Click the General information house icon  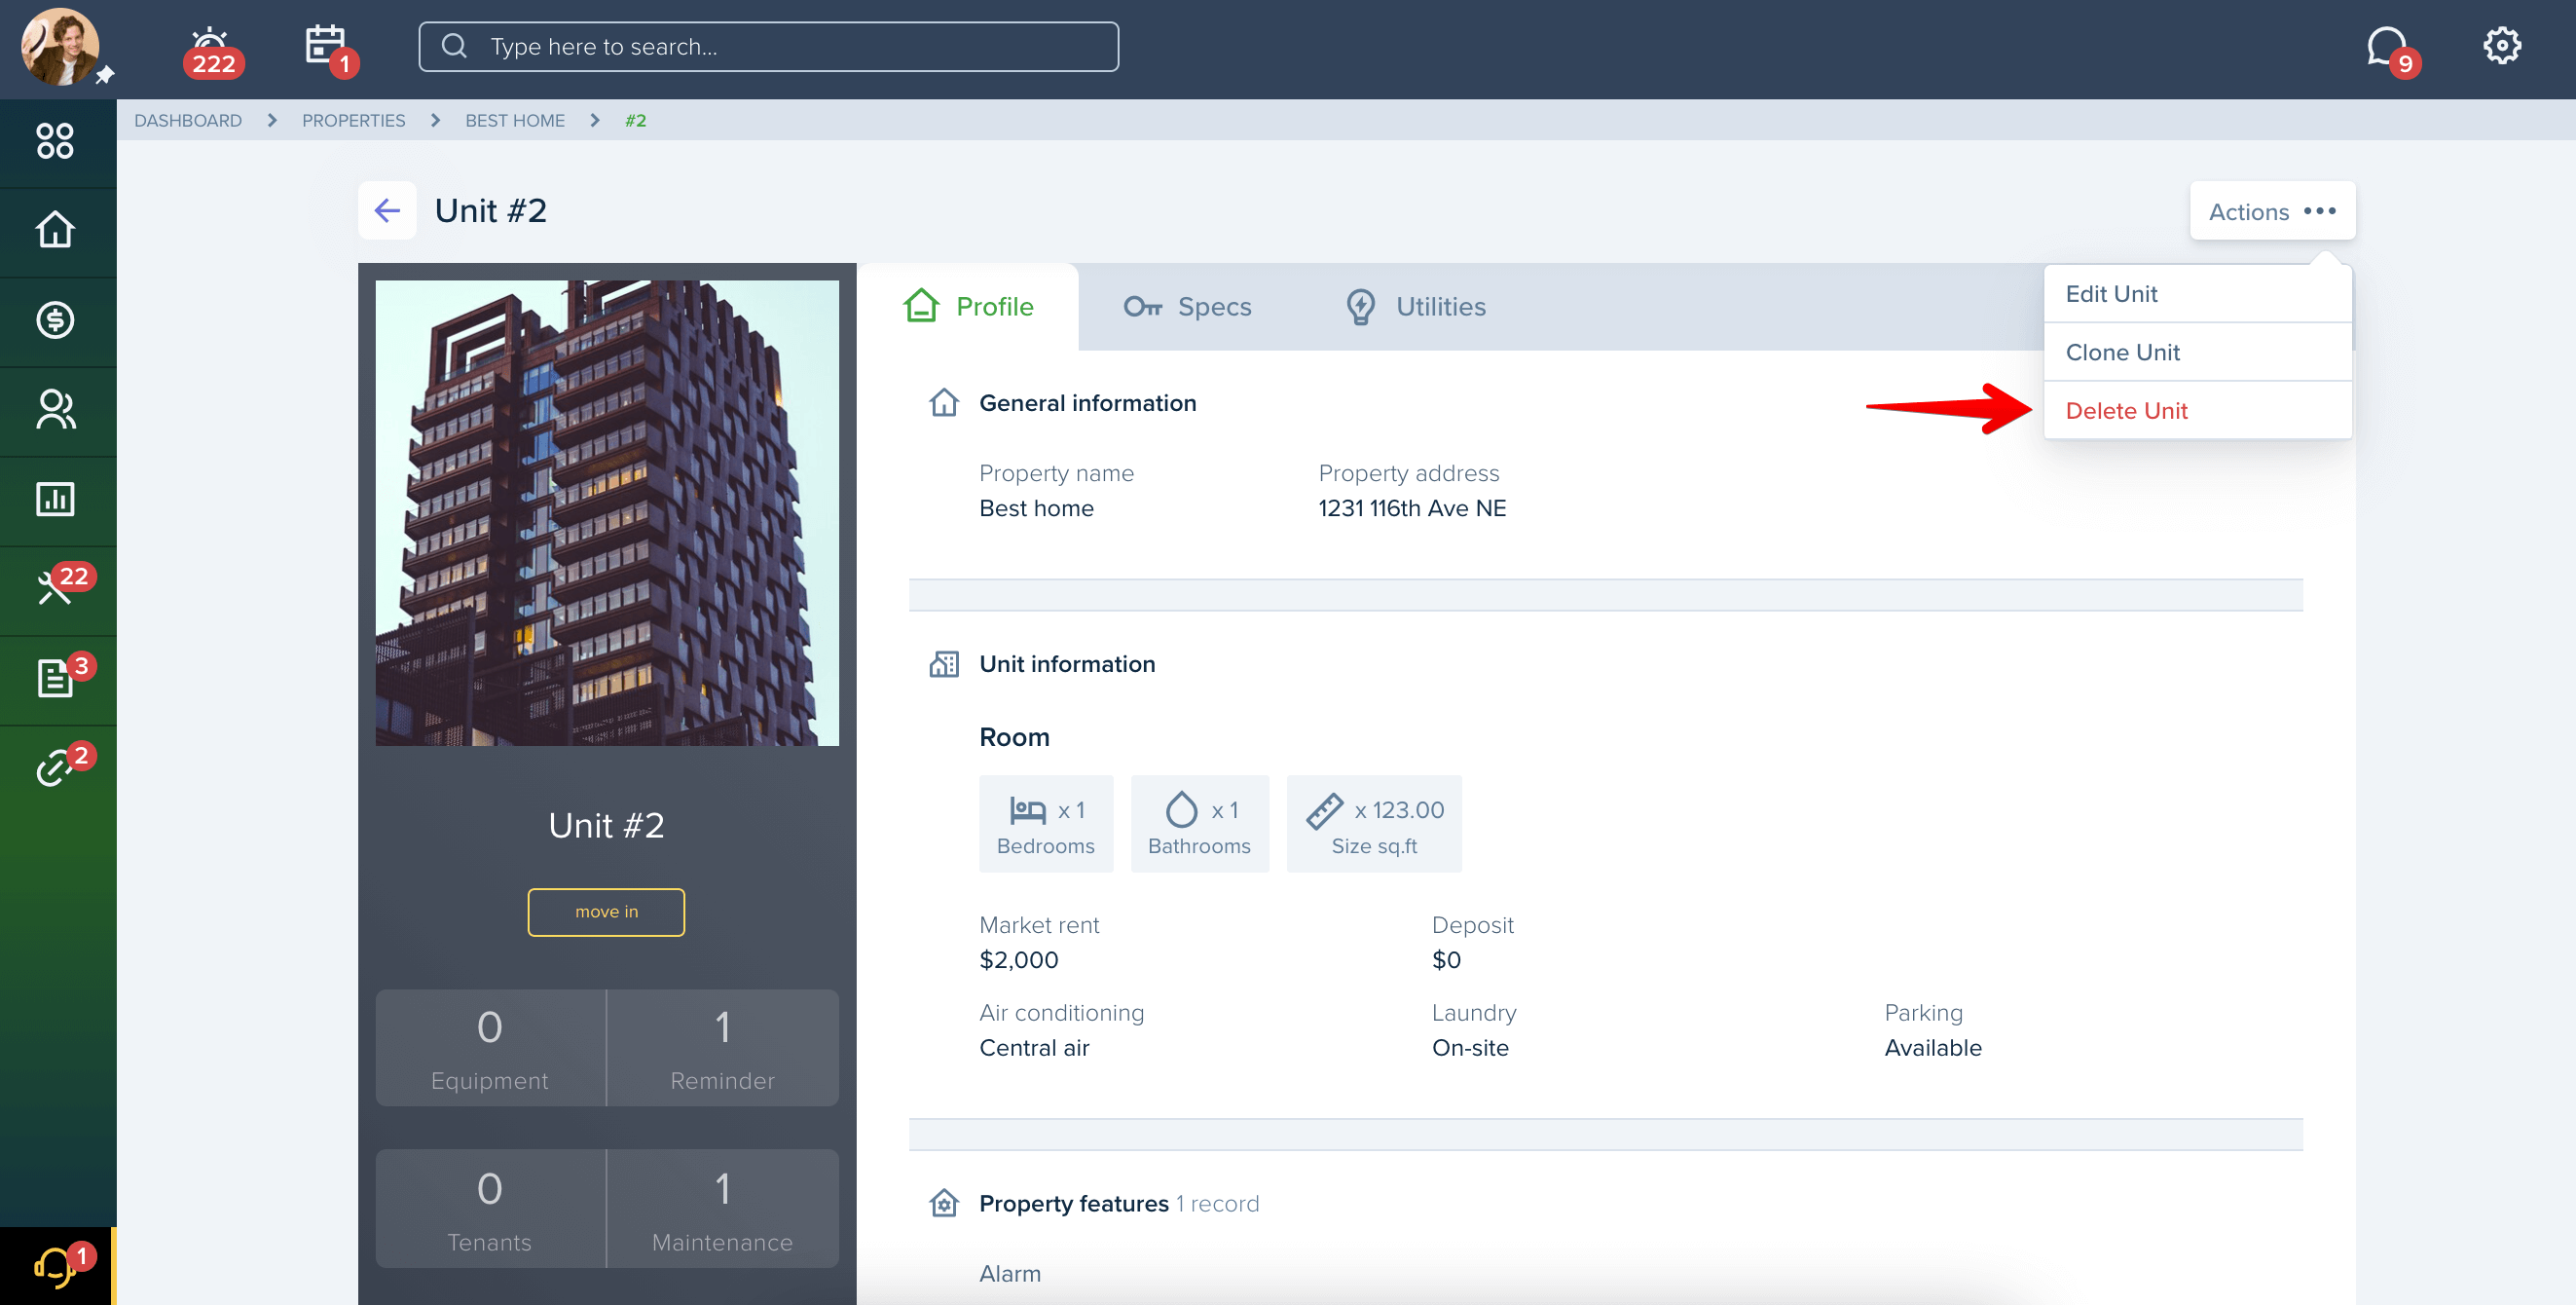point(943,403)
